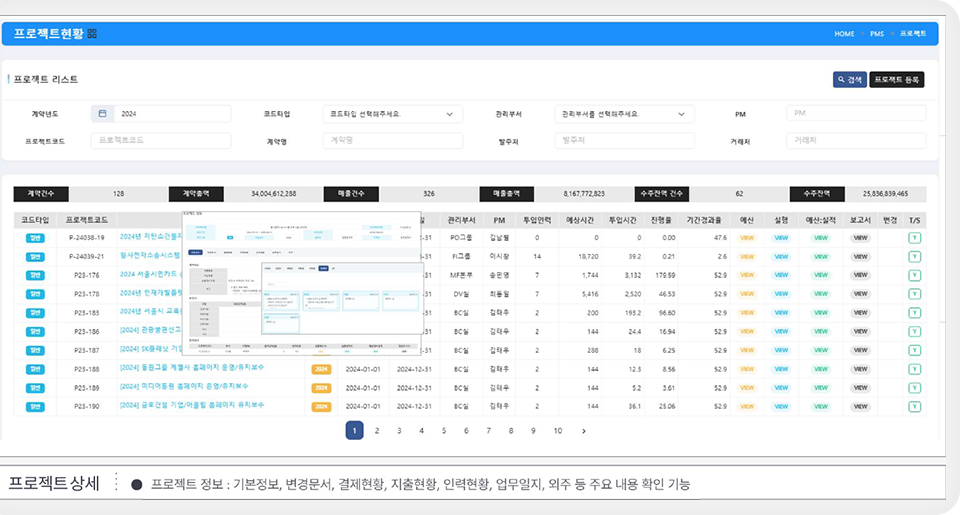Image resolution: width=960 pixels, height=515 pixels.
Task: Click the 프로젝트 등록 button
Action: click(x=896, y=80)
